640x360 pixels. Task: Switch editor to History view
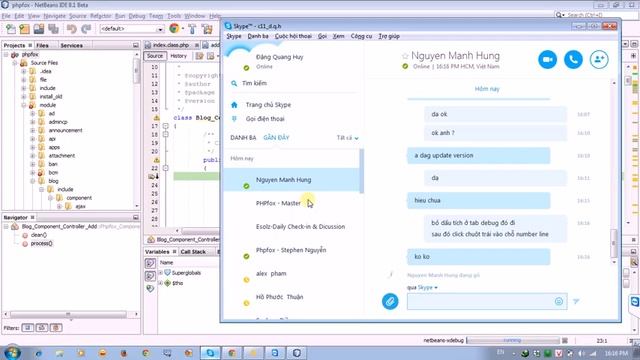pyautogui.click(x=178, y=56)
